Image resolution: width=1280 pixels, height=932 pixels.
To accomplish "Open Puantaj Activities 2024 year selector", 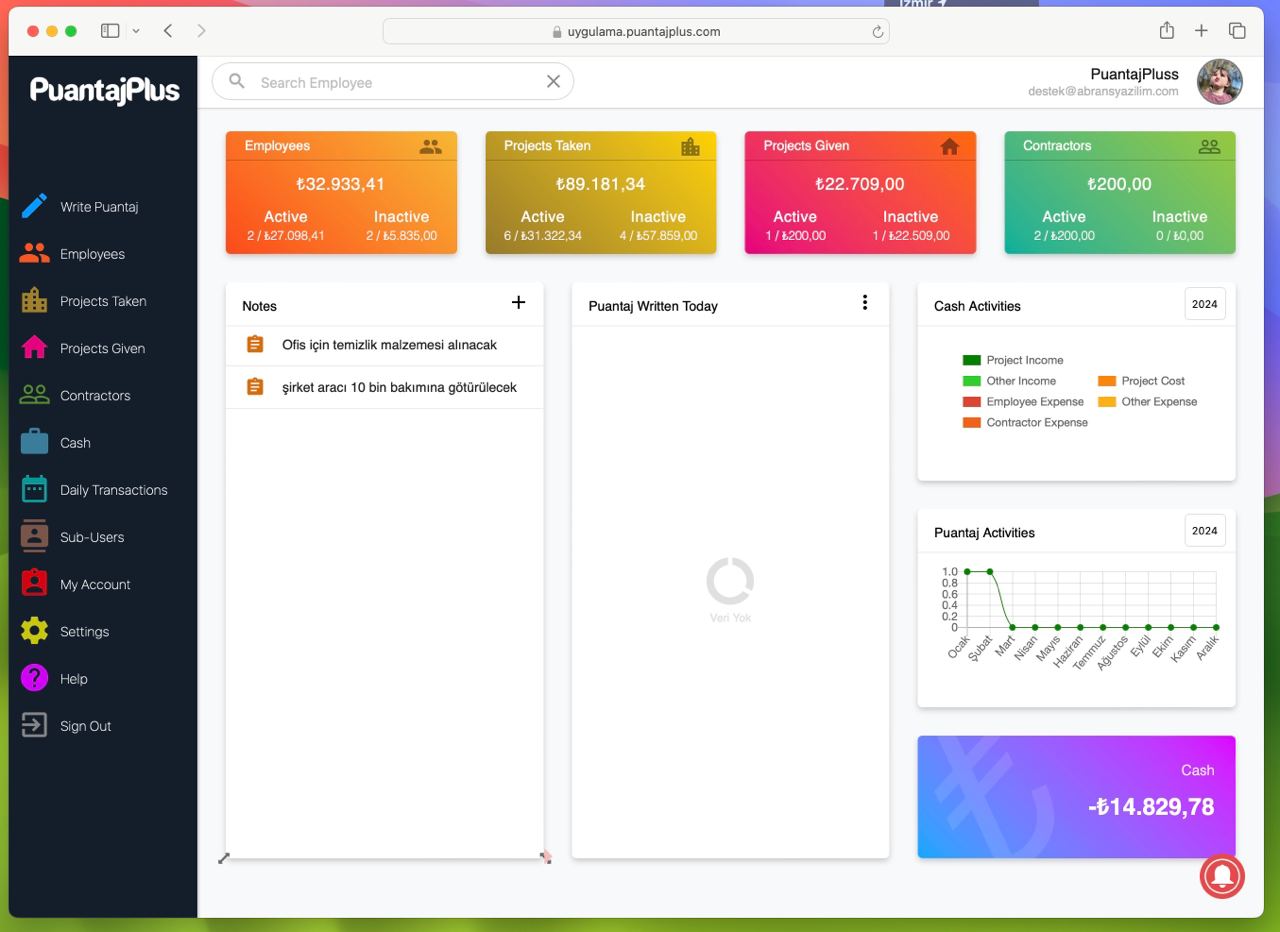I will [x=1205, y=530].
